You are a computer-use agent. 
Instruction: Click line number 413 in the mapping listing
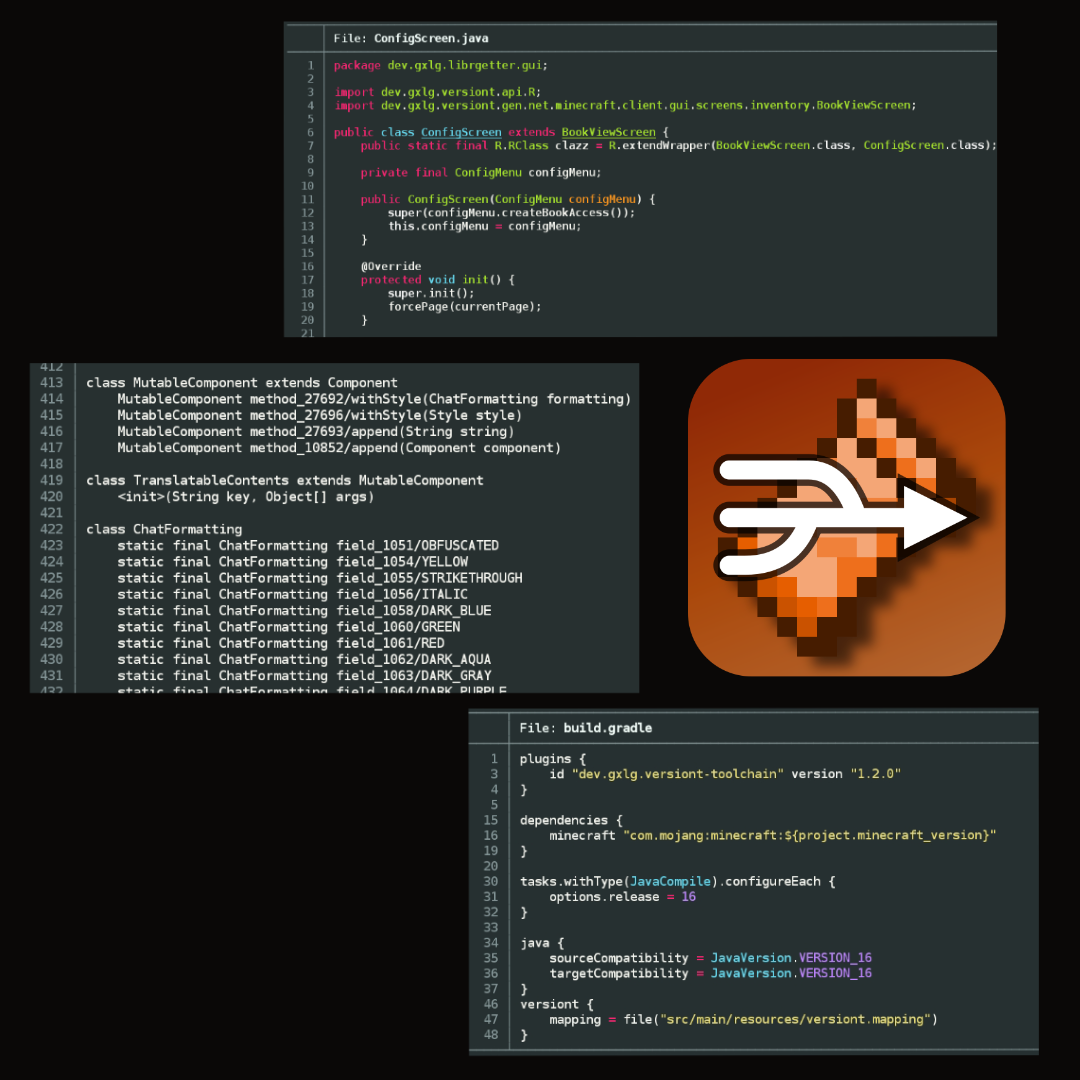(x=51, y=383)
